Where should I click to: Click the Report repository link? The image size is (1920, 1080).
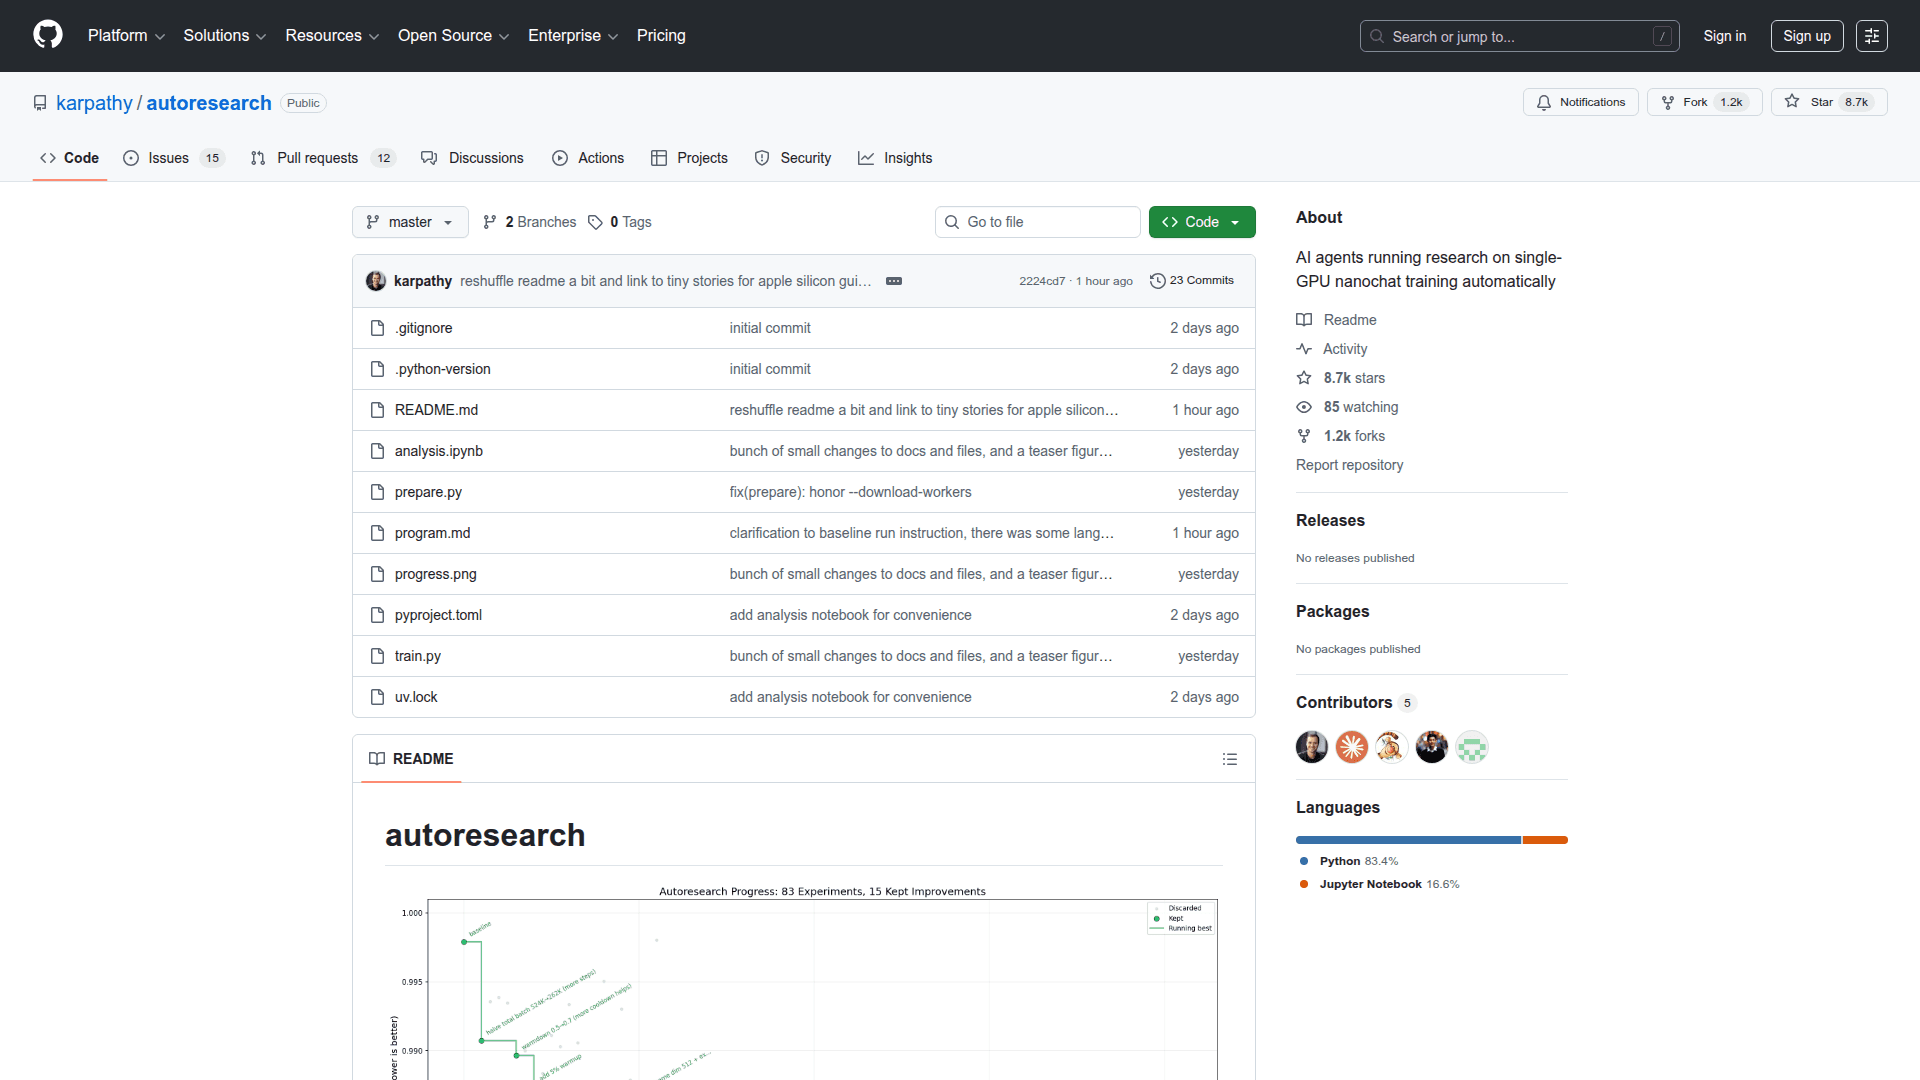point(1349,464)
